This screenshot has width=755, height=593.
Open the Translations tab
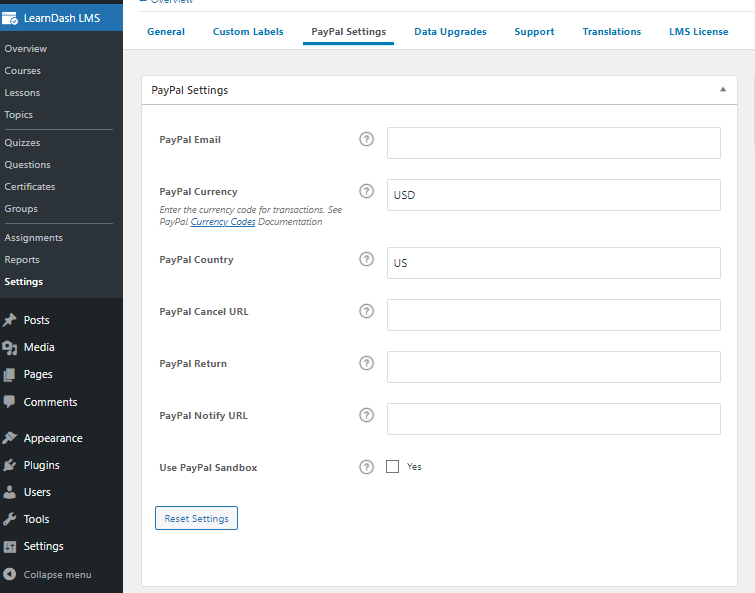pyautogui.click(x=612, y=32)
